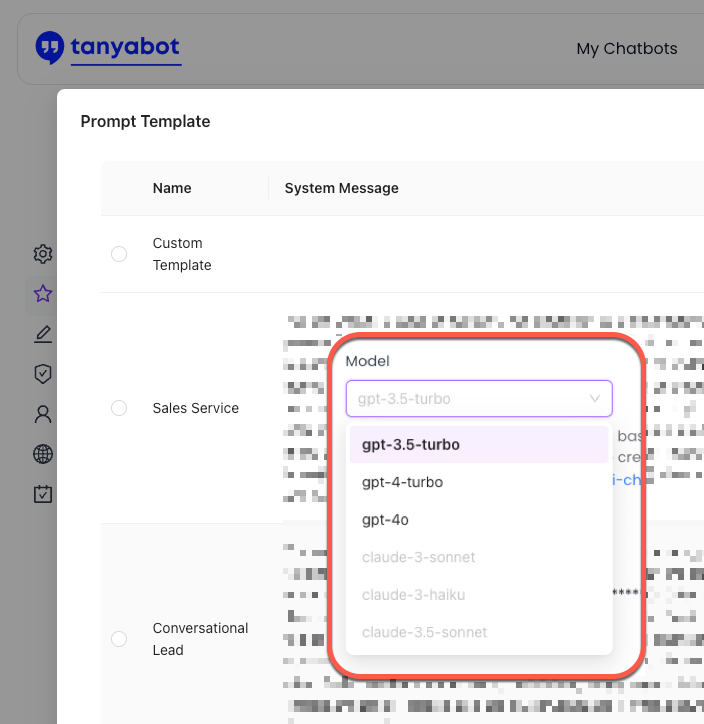The height and width of the screenshot is (724, 704).
Task: Select the star icon in sidebar
Action: [x=42, y=294]
